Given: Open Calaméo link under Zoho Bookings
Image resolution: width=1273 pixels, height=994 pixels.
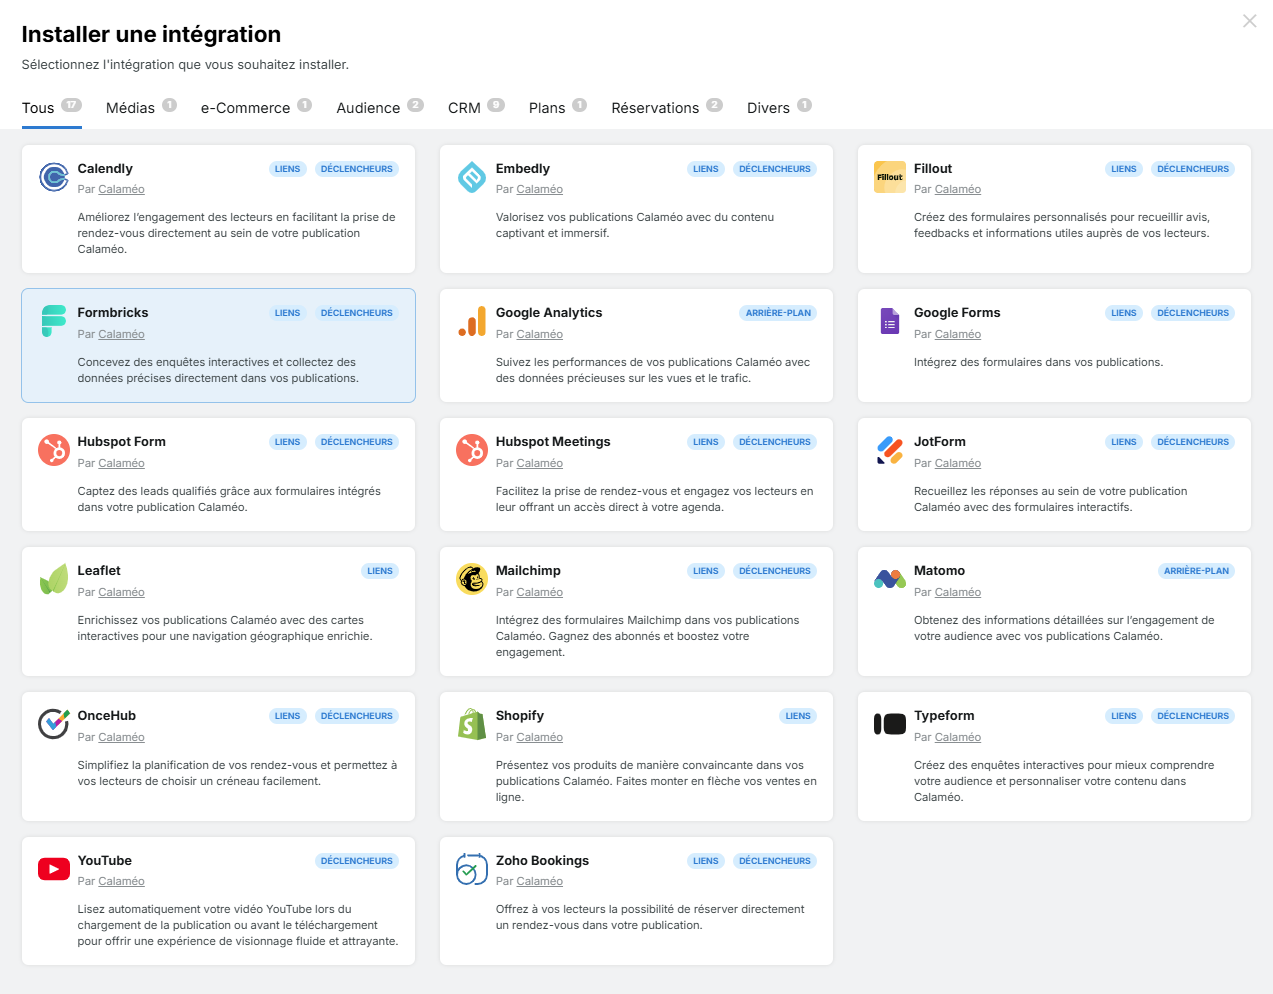Looking at the screenshot, I should 540,881.
